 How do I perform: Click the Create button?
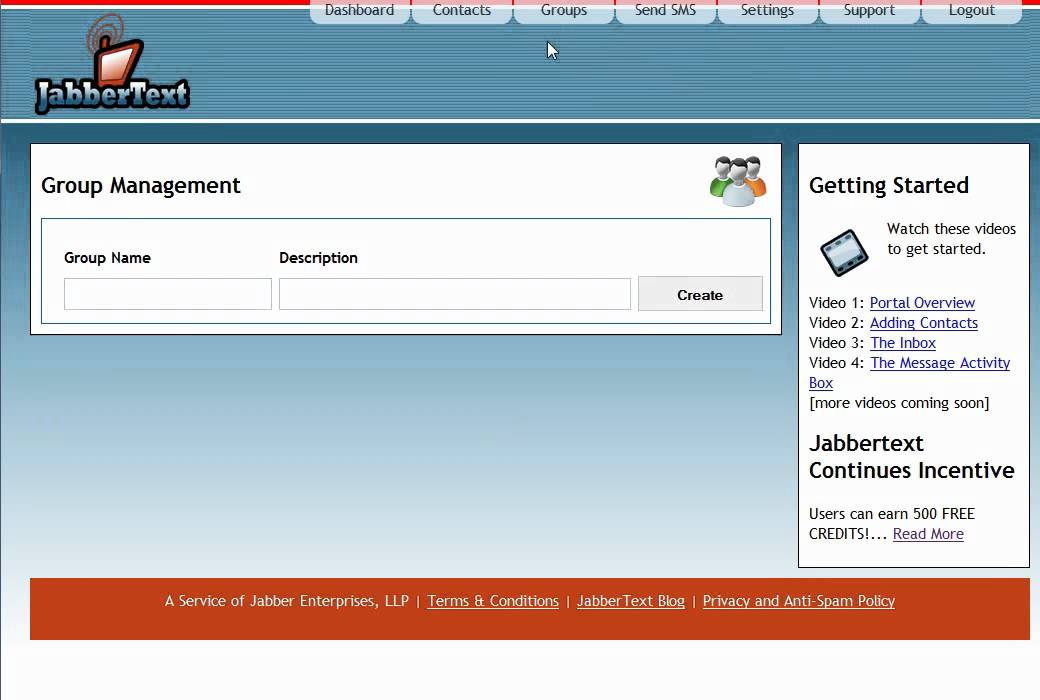[700, 294]
